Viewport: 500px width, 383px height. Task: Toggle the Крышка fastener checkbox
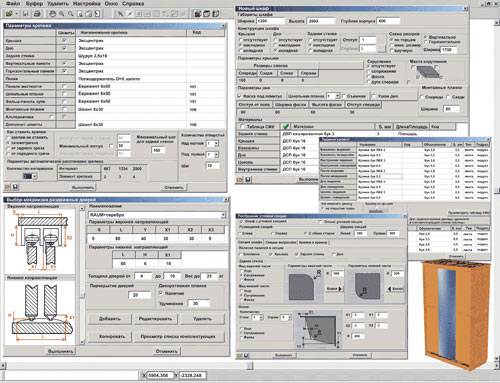(x=64, y=40)
